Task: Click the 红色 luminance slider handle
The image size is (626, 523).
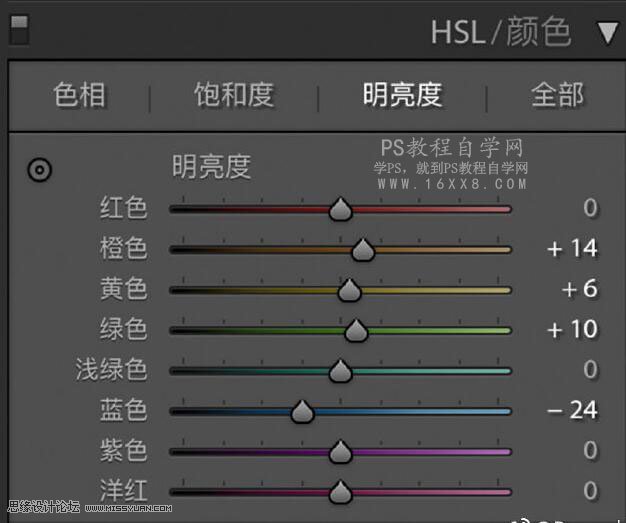Action: click(x=341, y=209)
